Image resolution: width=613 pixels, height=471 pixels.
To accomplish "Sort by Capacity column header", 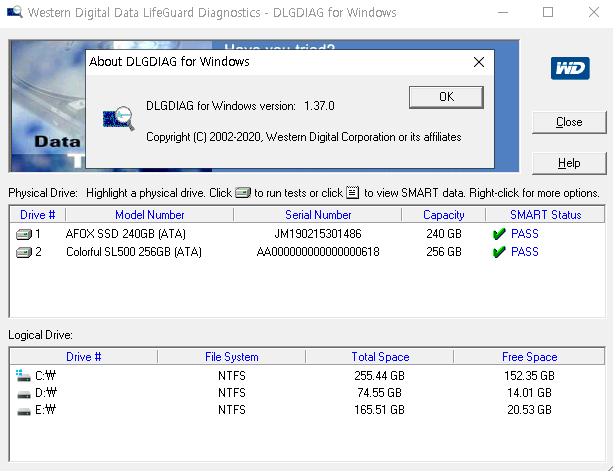I will (x=443, y=215).
